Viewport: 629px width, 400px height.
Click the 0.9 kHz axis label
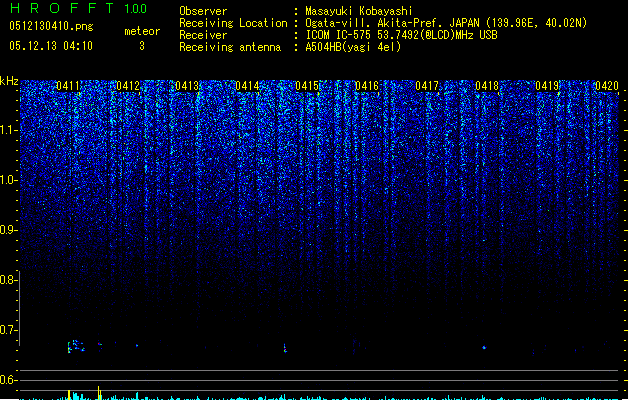(x=8, y=230)
